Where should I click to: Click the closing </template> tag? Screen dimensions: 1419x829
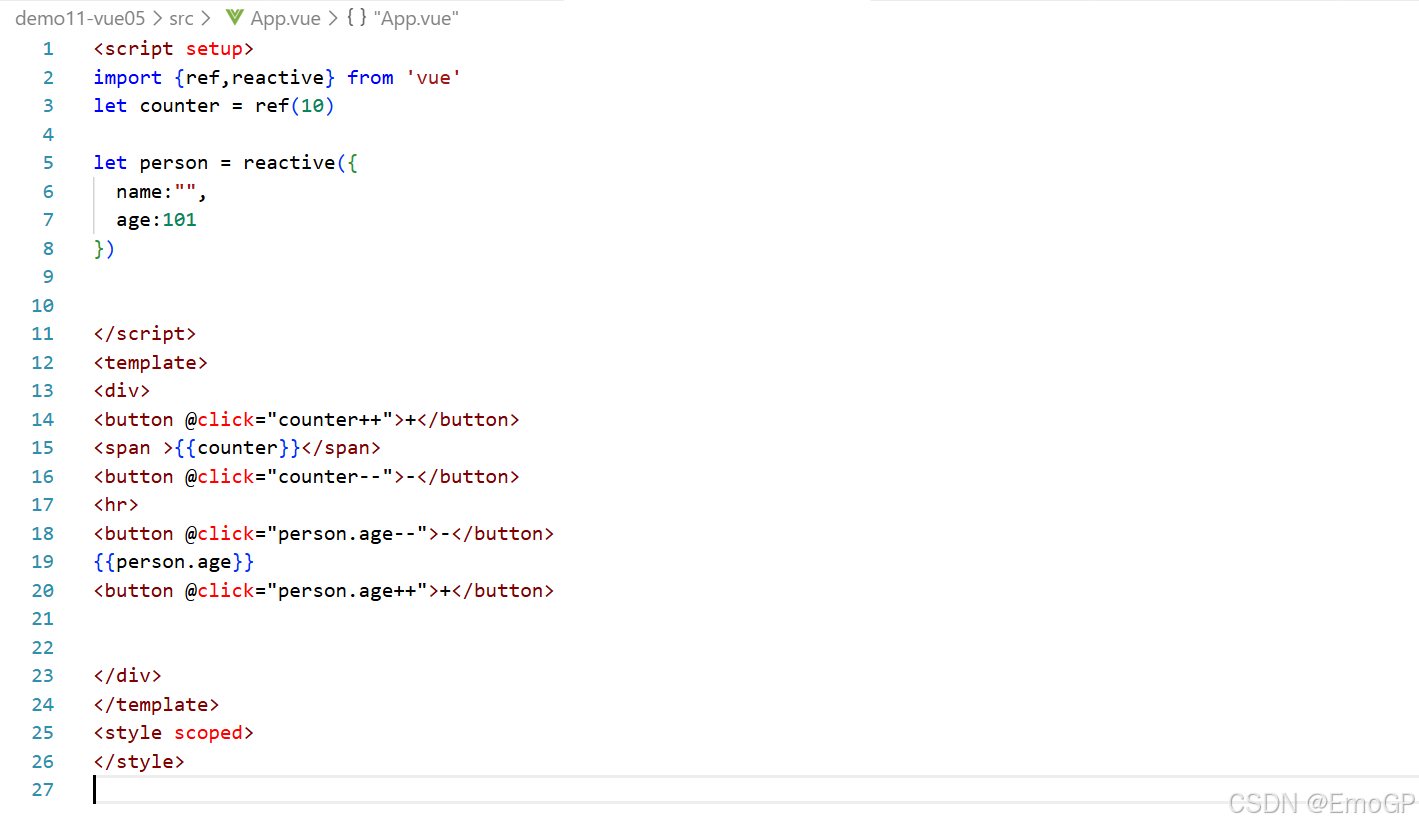tap(157, 705)
